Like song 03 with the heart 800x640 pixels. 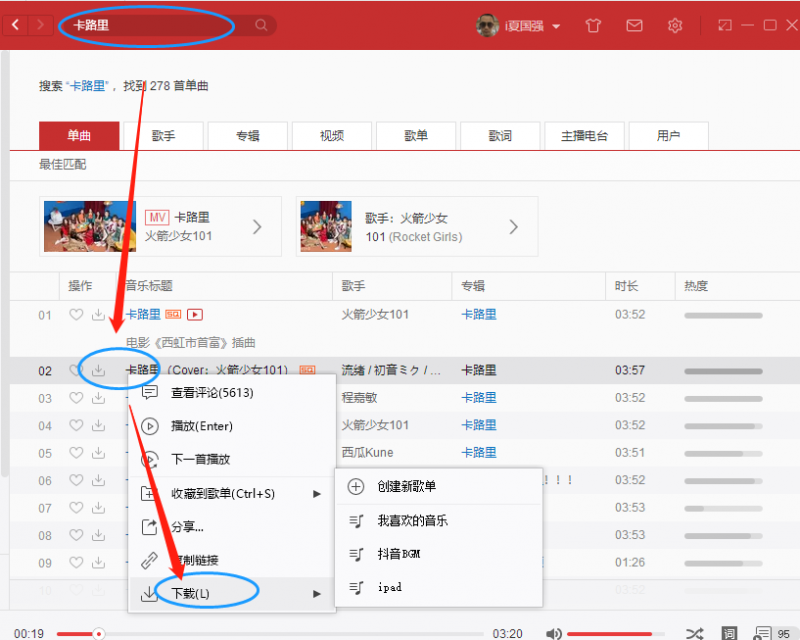point(76,398)
